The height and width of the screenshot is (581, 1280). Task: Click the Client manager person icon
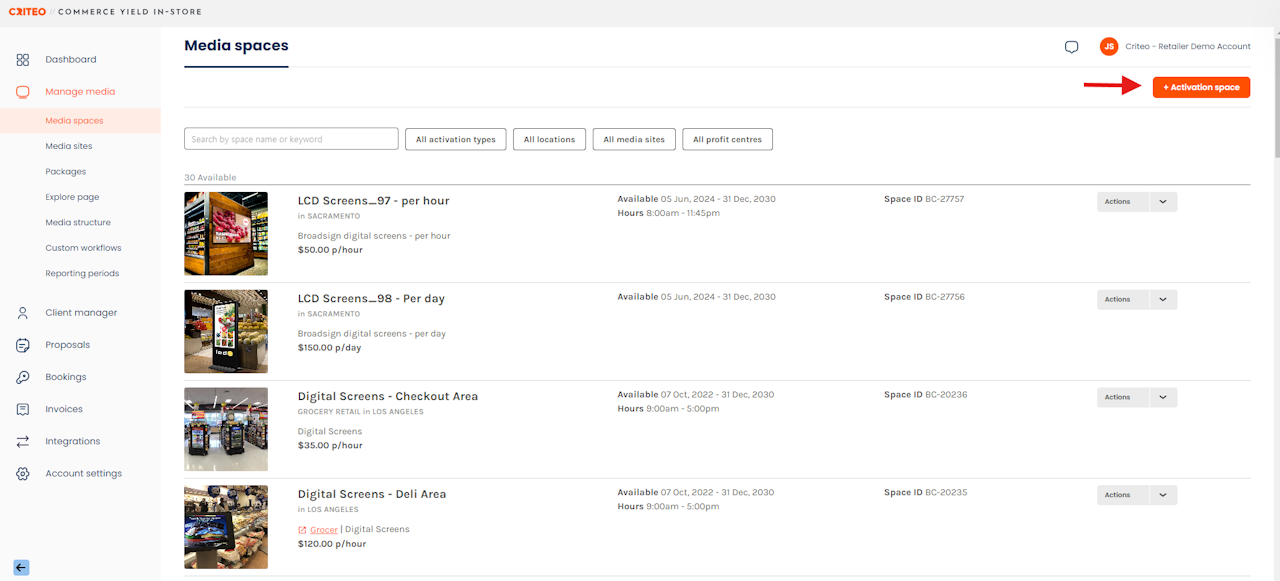[23, 313]
